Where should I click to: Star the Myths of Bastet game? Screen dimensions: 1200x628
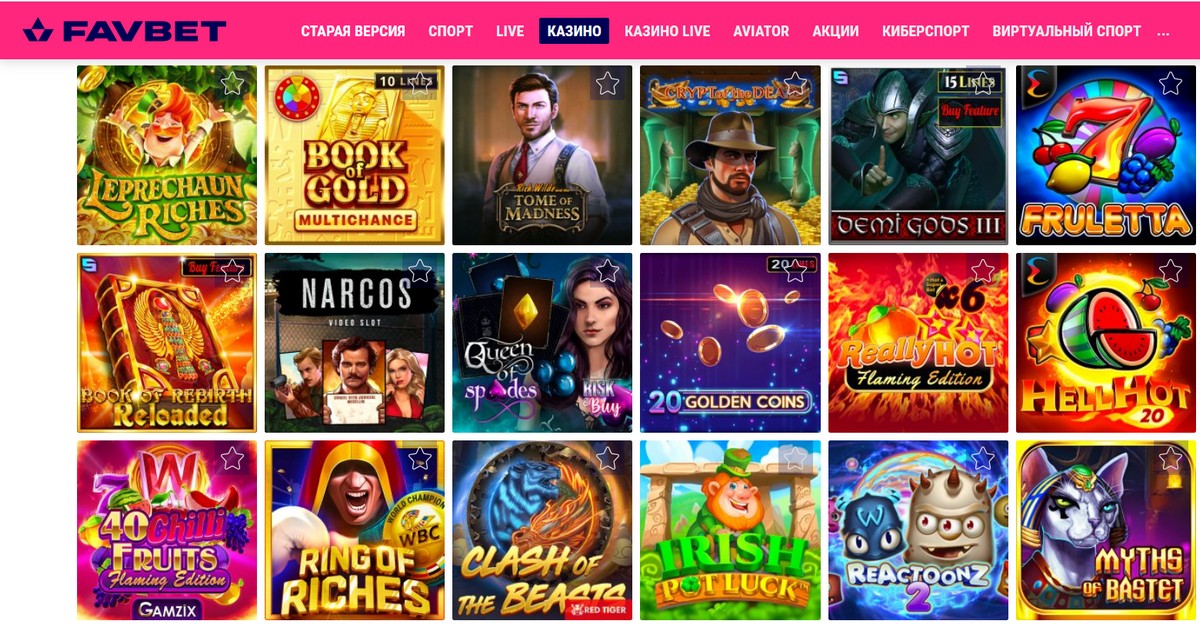click(1171, 458)
